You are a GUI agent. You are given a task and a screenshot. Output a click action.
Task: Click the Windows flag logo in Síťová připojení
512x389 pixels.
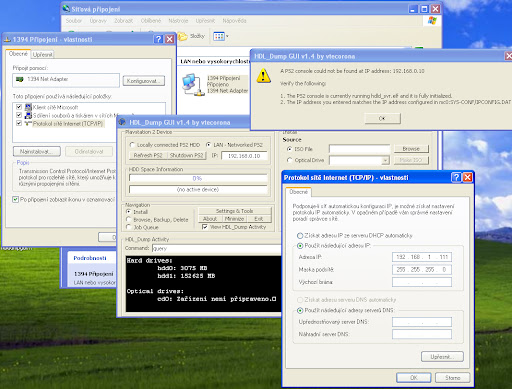tap(432, 21)
